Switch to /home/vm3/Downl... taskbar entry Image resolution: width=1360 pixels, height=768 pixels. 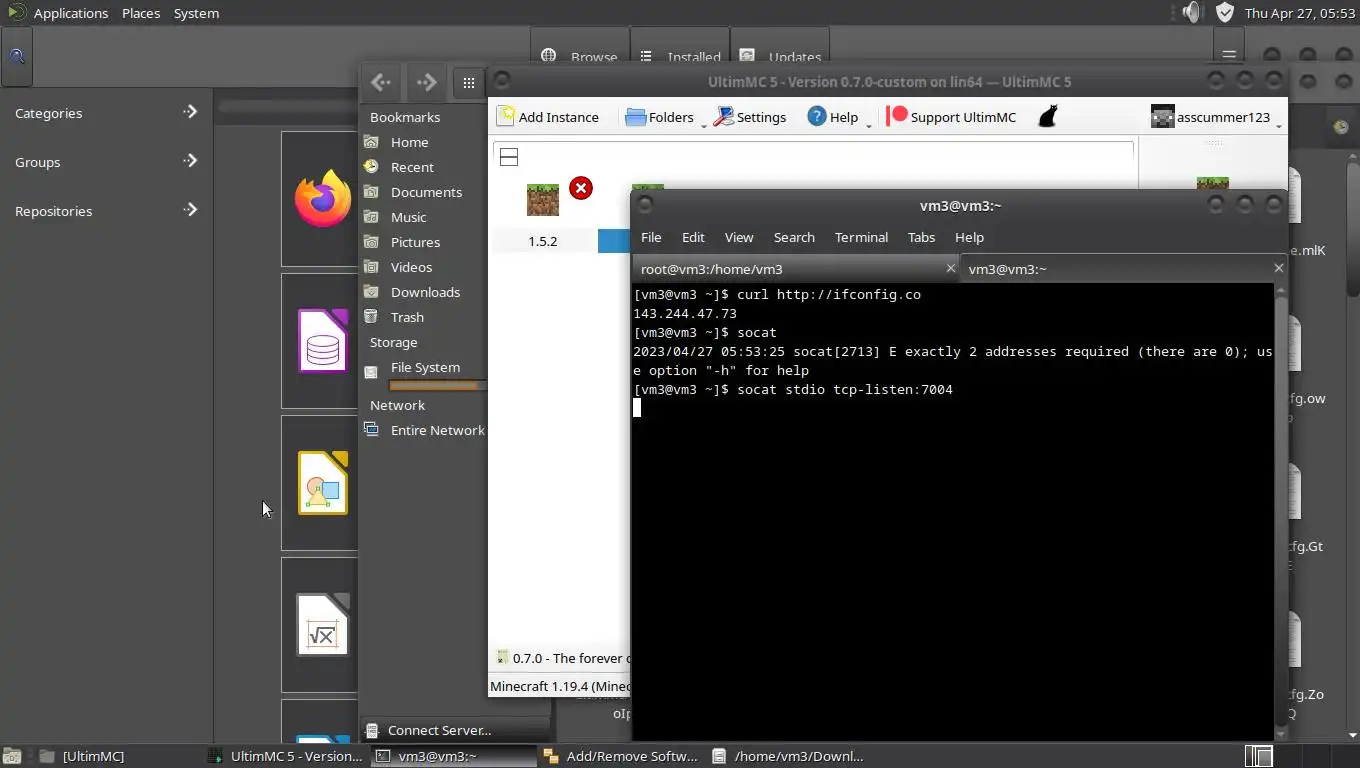pyautogui.click(x=788, y=756)
